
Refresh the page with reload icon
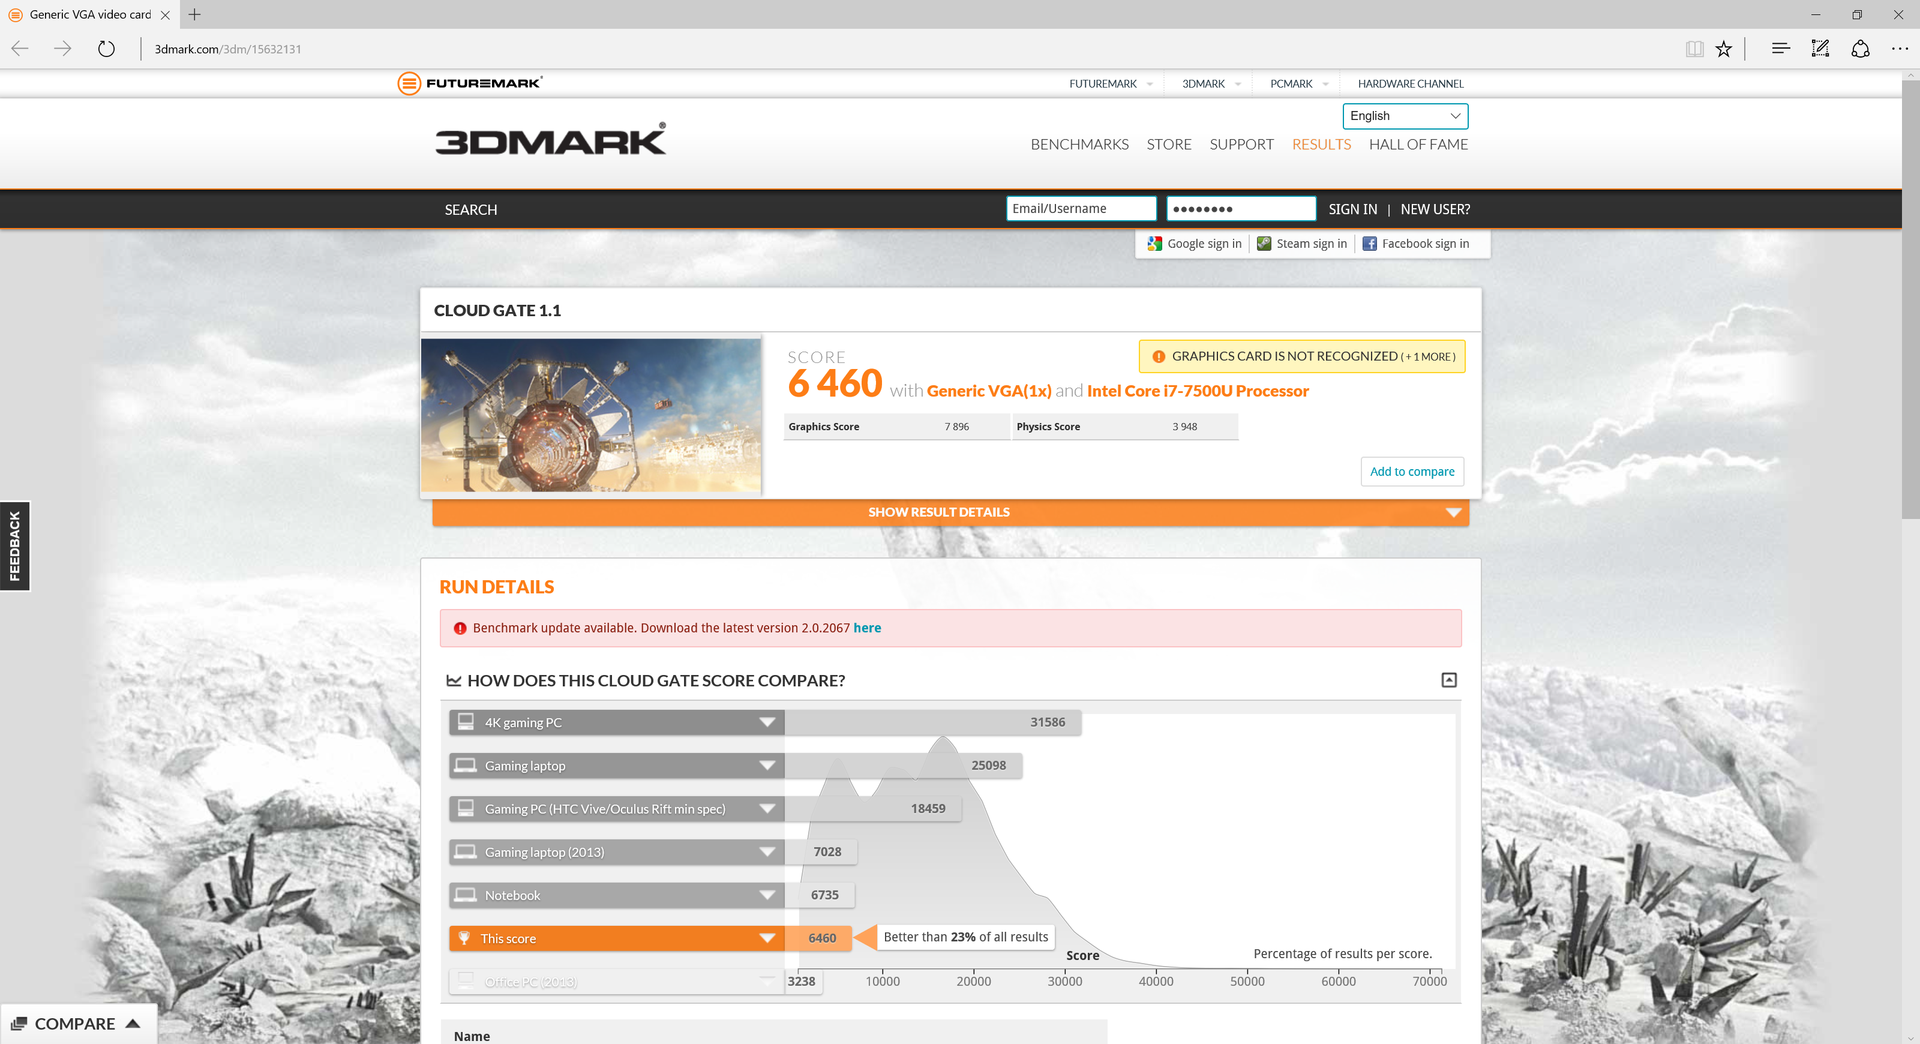pos(106,49)
